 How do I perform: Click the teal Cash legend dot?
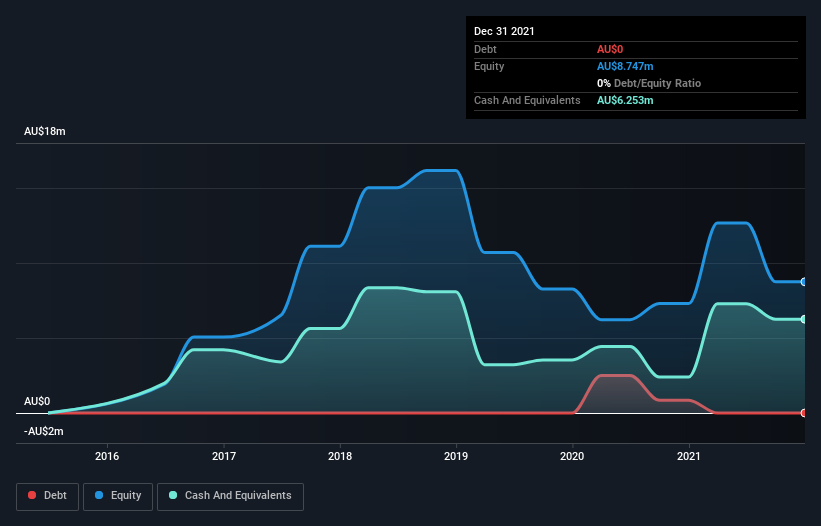coord(173,495)
